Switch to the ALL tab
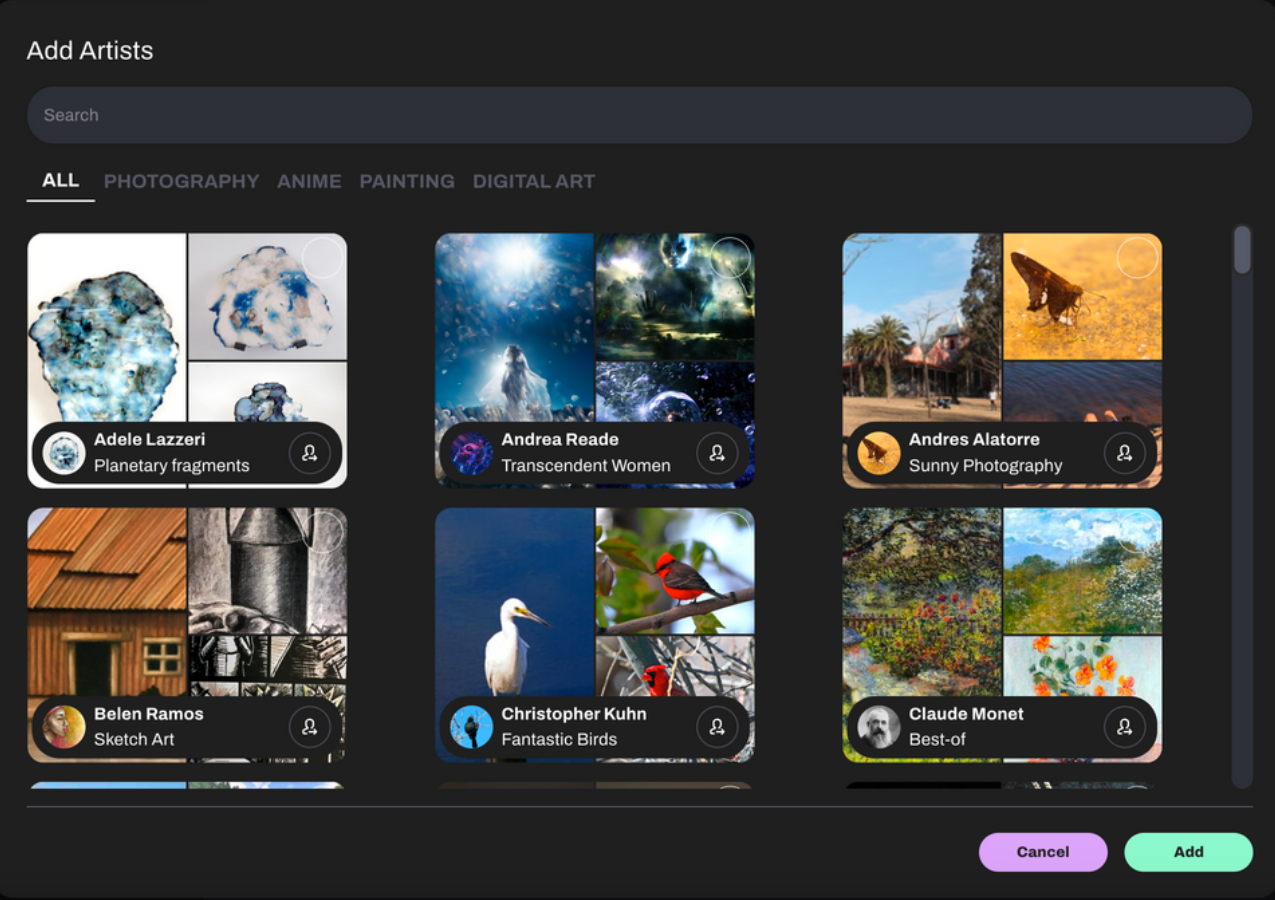 [60, 181]
